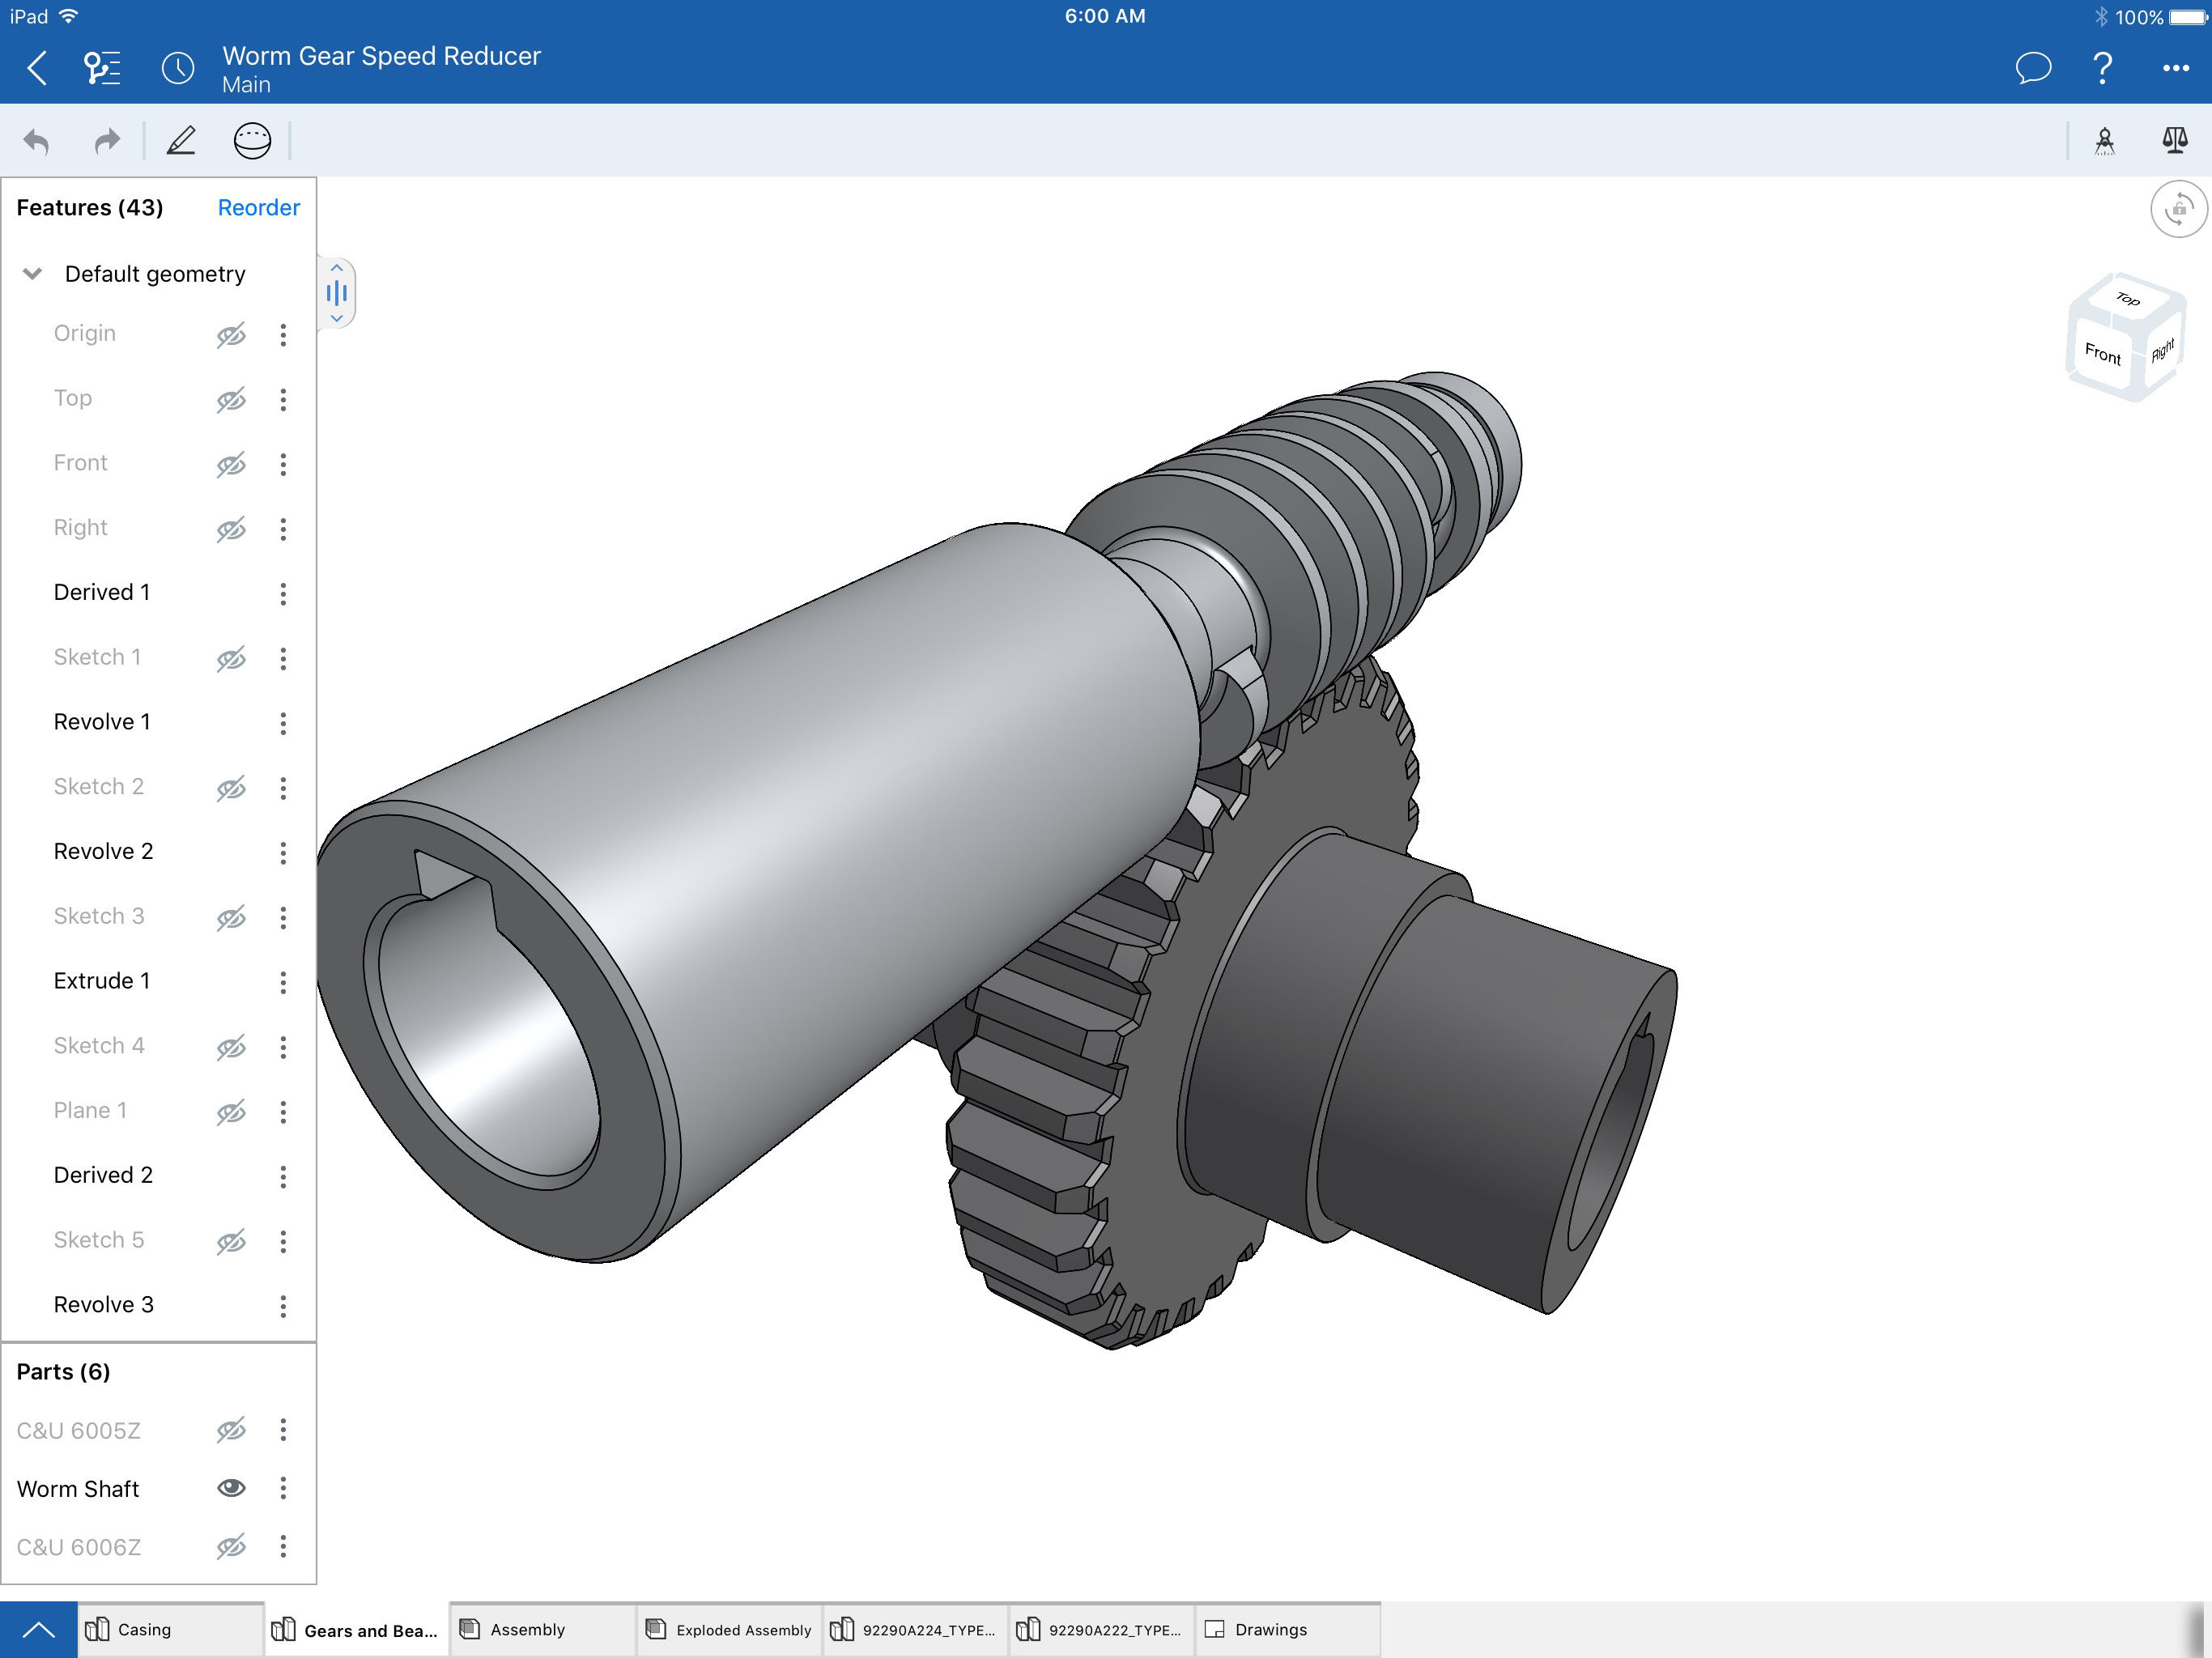Select the Worm Shaft part name
The height and width of the screenshot is (1658, 2212).
[78, 1489]
